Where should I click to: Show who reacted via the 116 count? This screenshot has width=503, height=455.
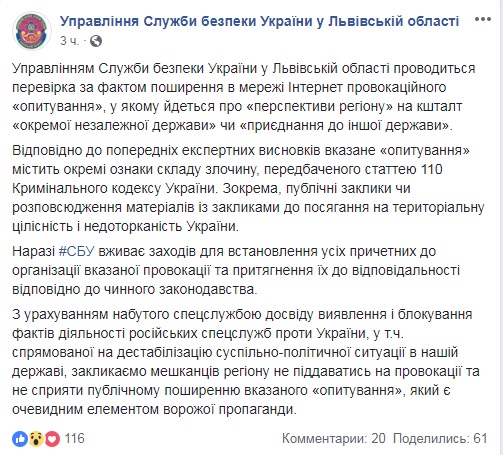(74, 438)
